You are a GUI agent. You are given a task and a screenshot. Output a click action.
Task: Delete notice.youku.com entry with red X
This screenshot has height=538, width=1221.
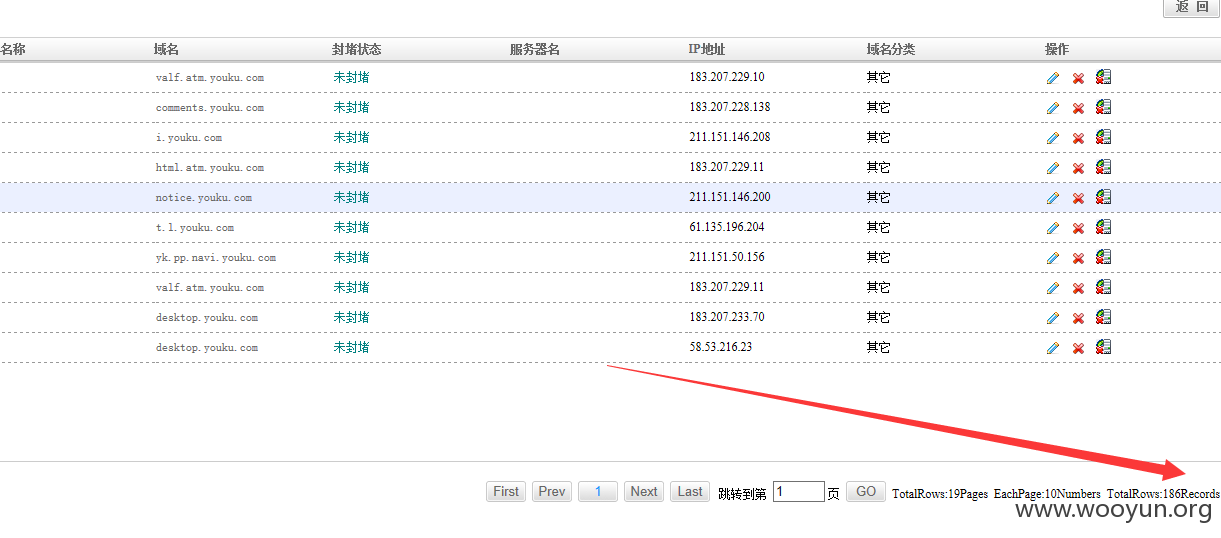pos(1078,198)
